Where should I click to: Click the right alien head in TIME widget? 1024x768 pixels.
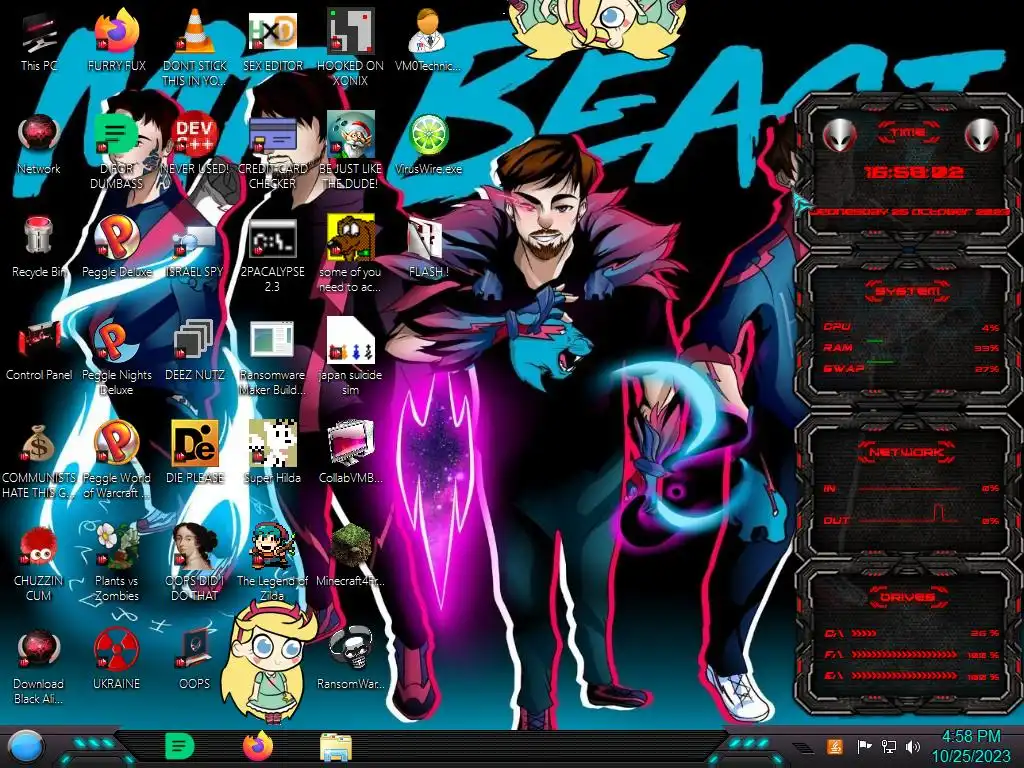coord(981,136)
